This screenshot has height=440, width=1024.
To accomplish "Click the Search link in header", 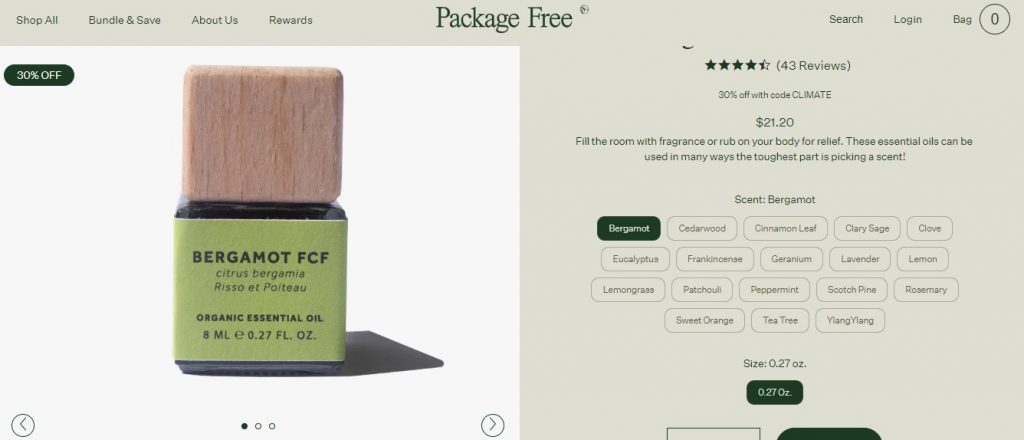I will coord(846,20).
